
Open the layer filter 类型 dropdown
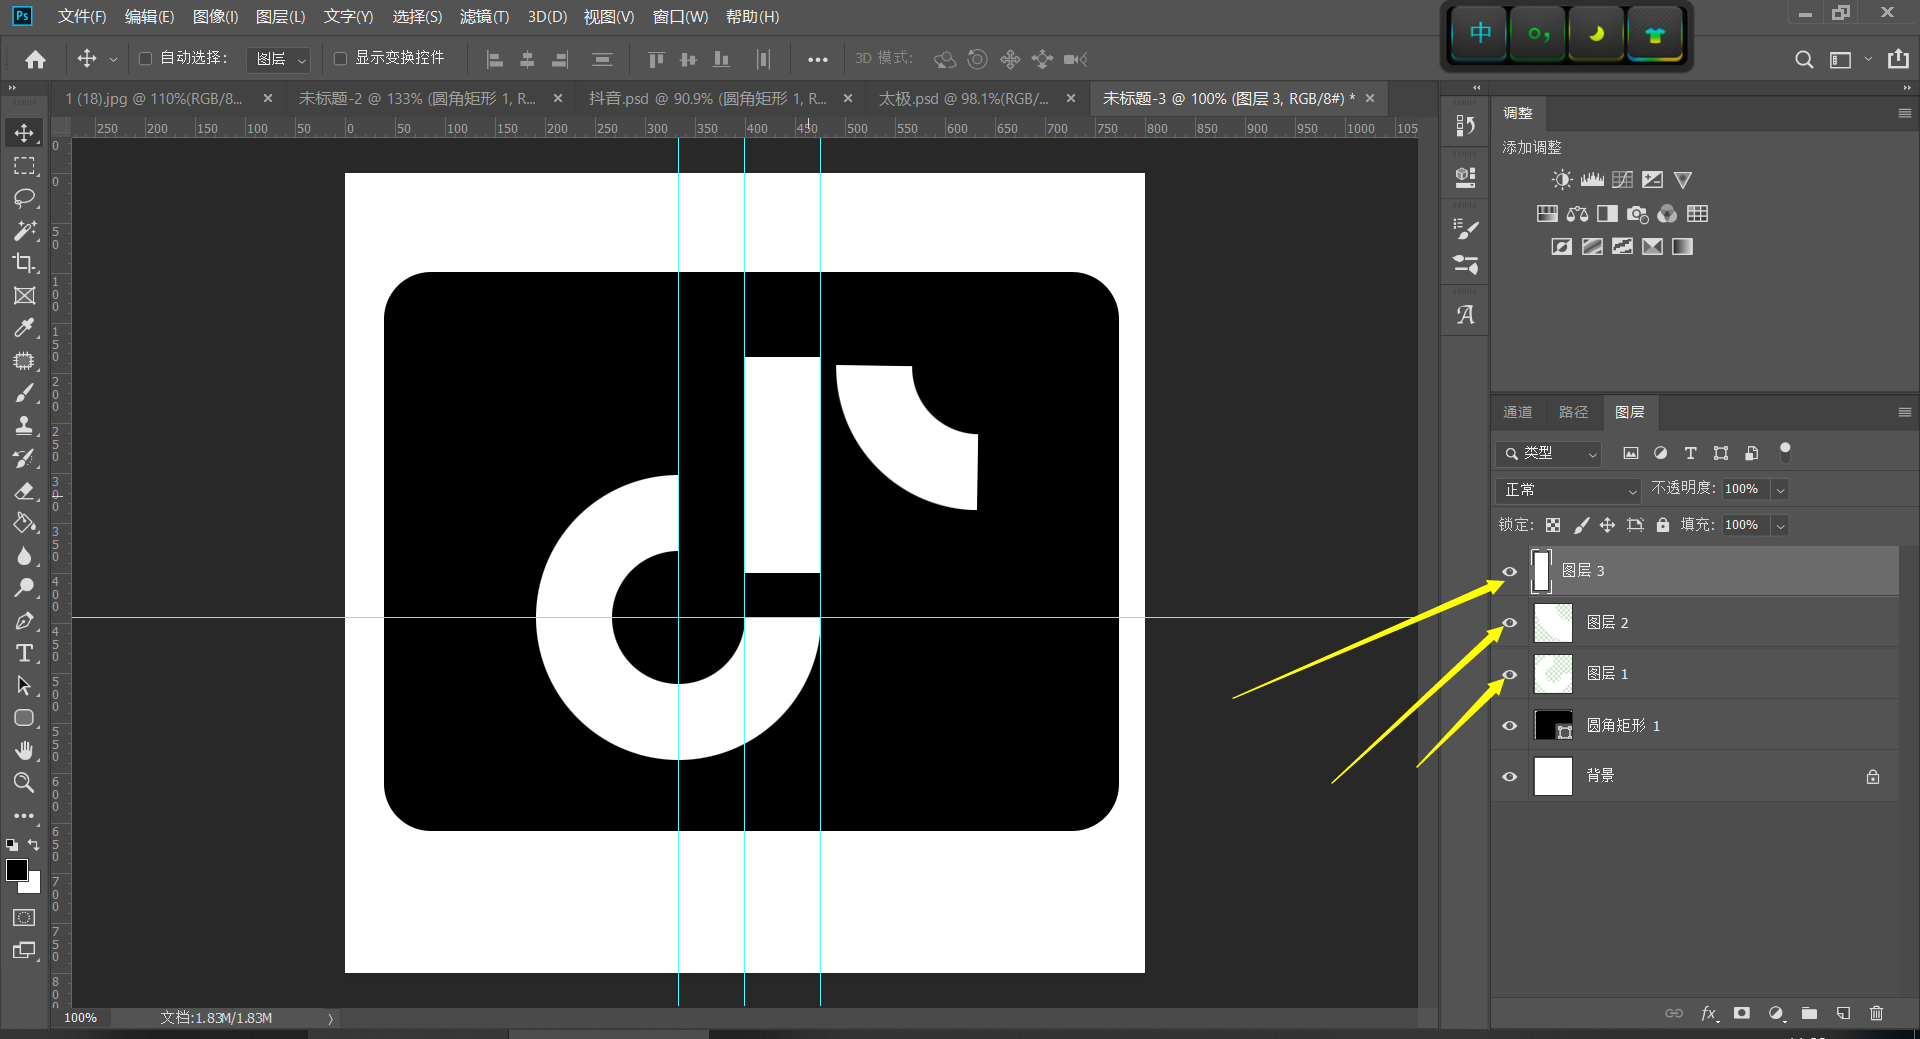(1549, 454)
